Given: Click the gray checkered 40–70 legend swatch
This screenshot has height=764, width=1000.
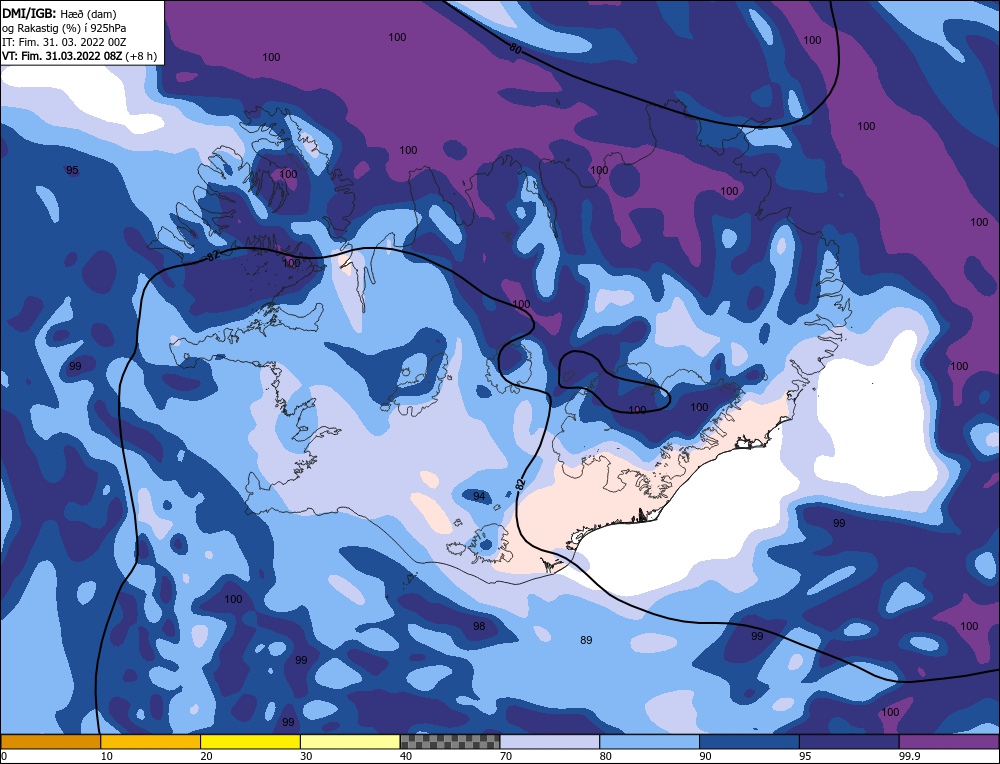Looking at the screenshot, I should coord(450,741).
